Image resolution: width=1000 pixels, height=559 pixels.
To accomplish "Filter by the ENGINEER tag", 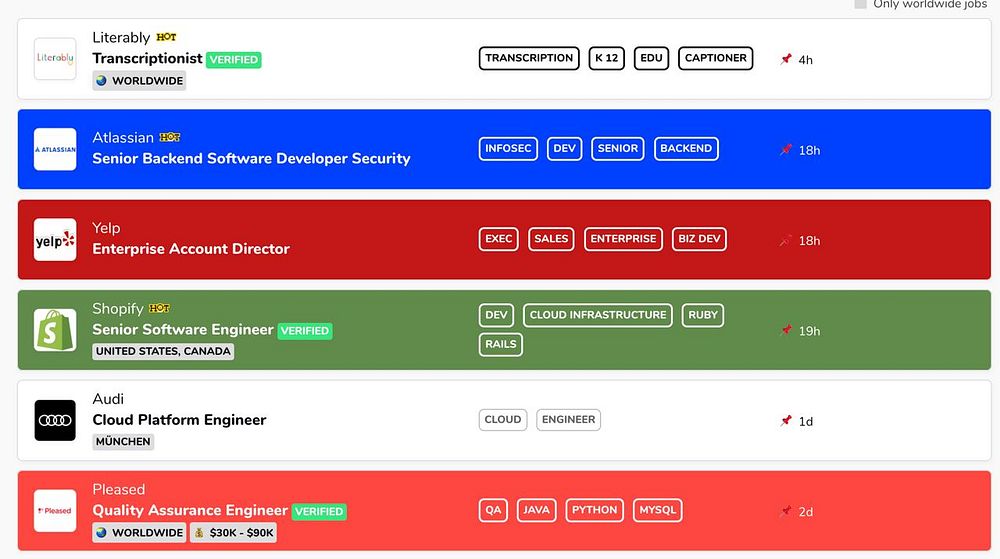I will click(568, 419).
